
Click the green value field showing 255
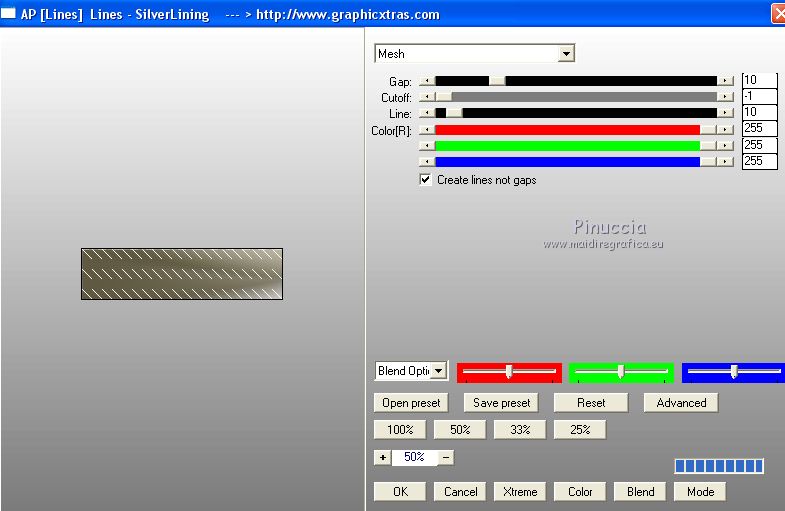coord(759,145)
